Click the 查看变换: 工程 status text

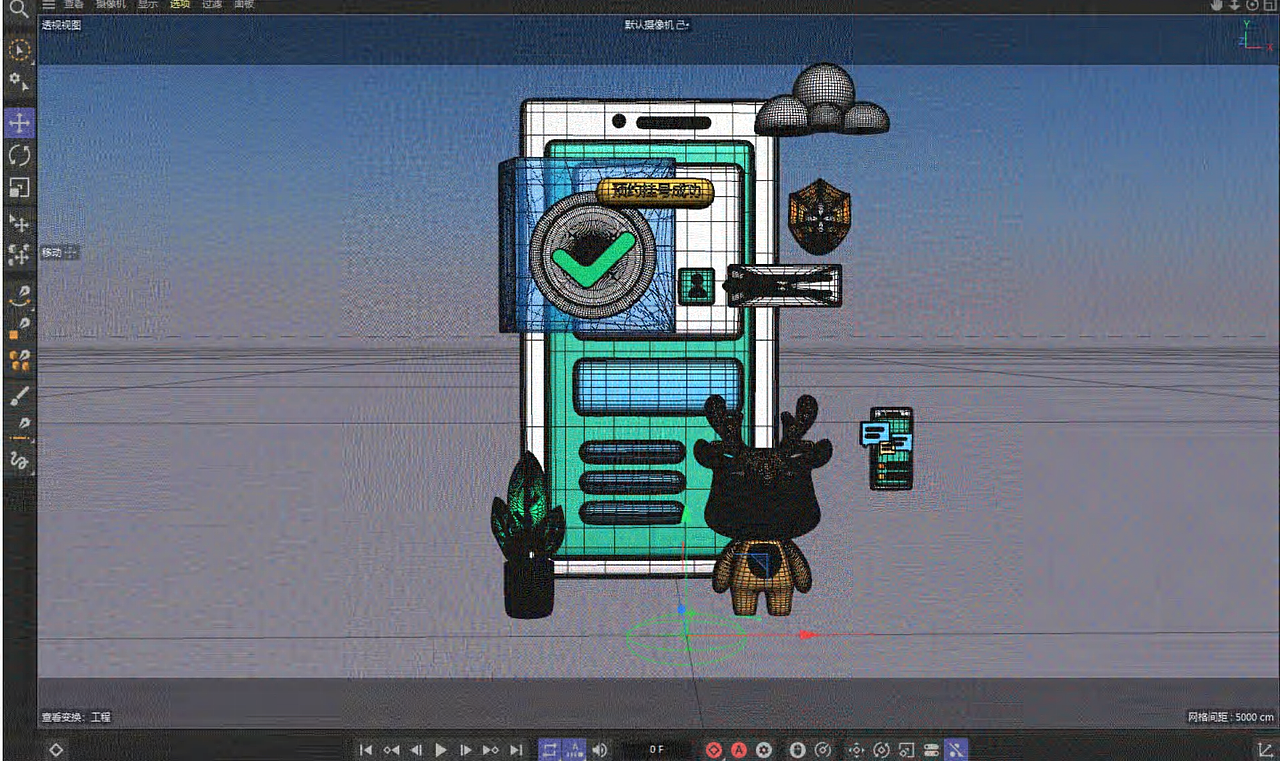76,717
